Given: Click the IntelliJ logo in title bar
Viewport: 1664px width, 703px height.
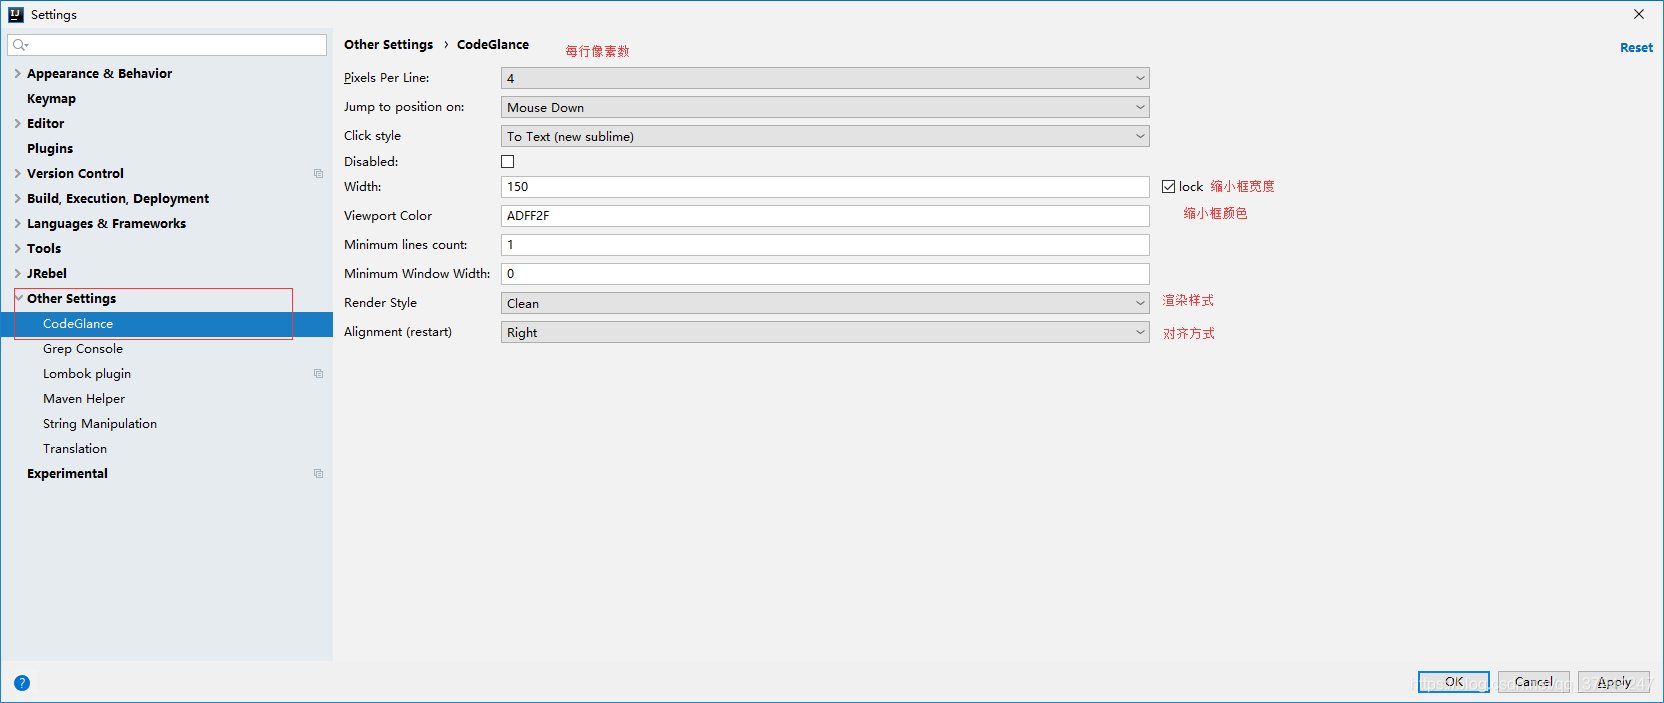Looking at the screenshot, I should pyautogui.click(x=16, y=14).
